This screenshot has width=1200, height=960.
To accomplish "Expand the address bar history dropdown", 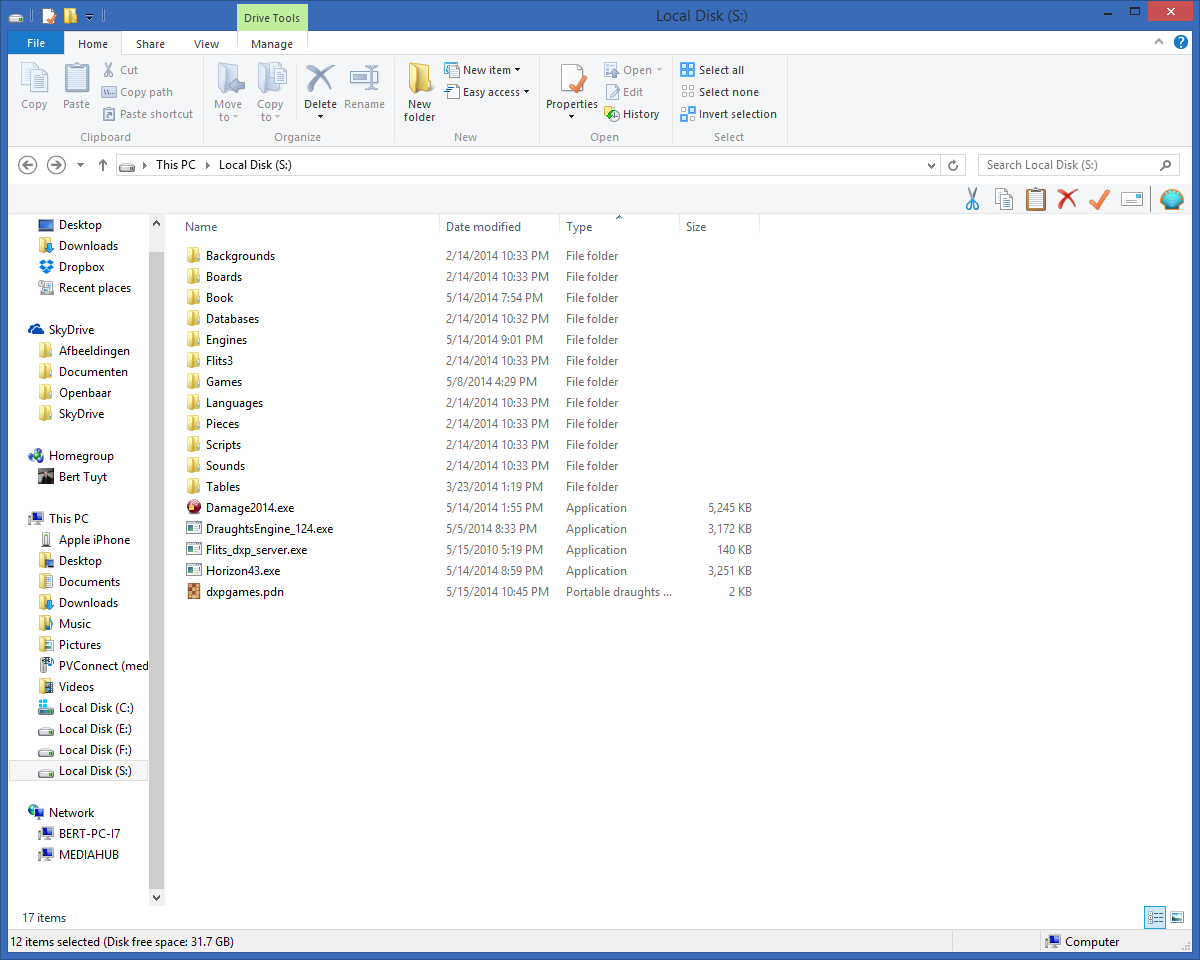I will (931, 165).
